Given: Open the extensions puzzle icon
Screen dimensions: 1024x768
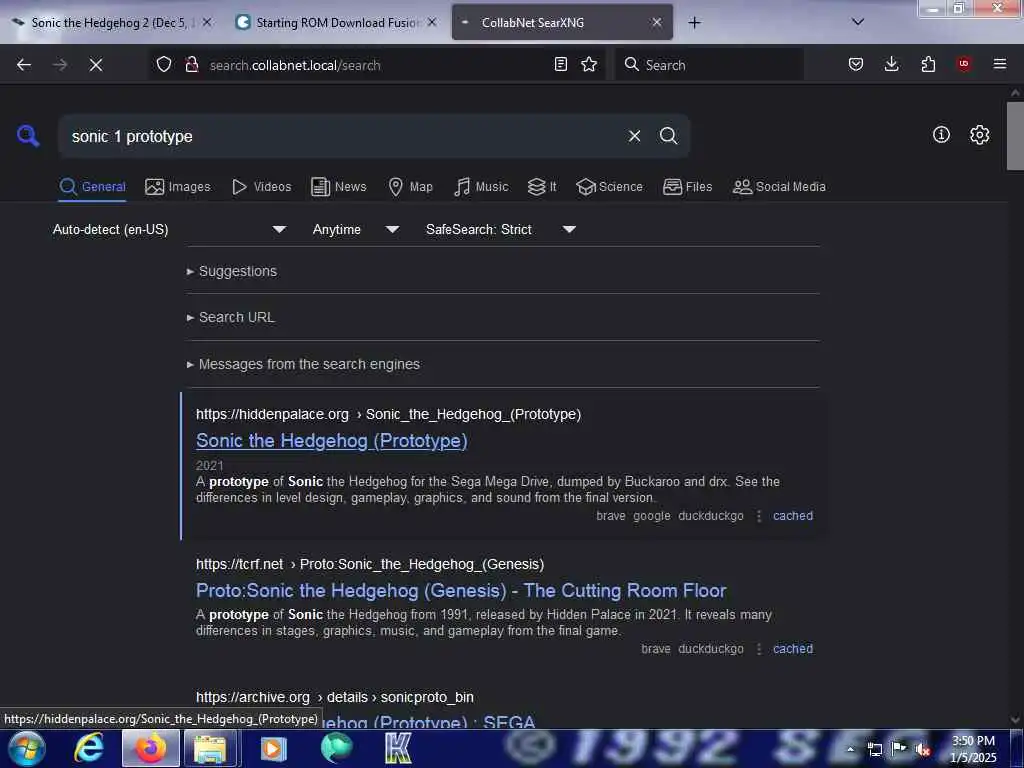Looking at the screenshot, I should (928, 64).
